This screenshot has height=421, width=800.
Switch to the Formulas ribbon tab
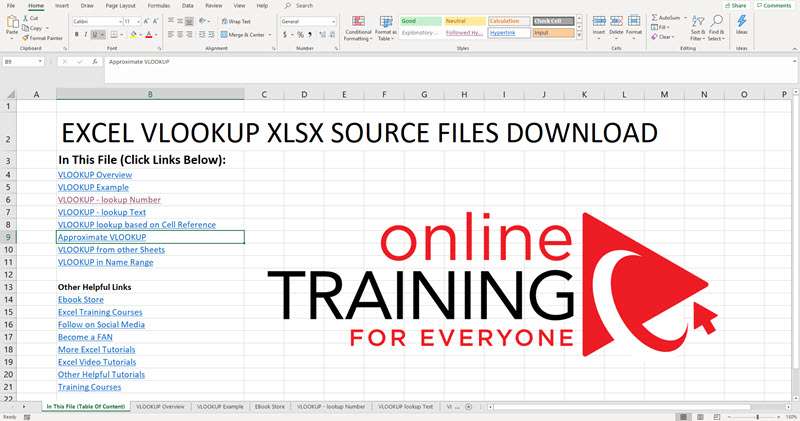pyautogui.click(x=159, y=6)
